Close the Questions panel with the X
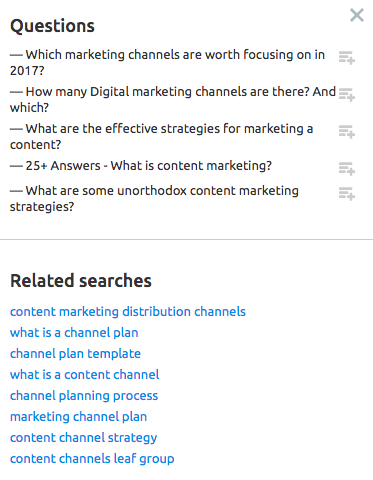The image size is (373, 480). (x=357, y=15)
